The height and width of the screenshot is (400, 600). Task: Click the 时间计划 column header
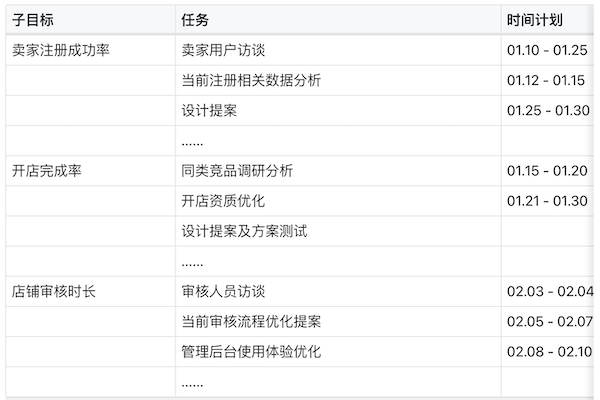534,20
